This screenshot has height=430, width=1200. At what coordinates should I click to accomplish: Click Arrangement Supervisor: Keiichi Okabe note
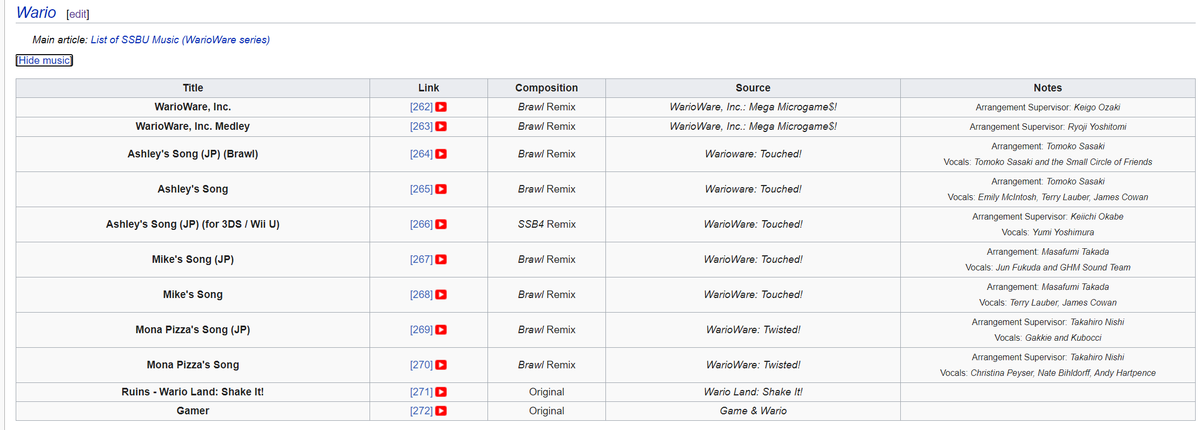[1048, 216]
